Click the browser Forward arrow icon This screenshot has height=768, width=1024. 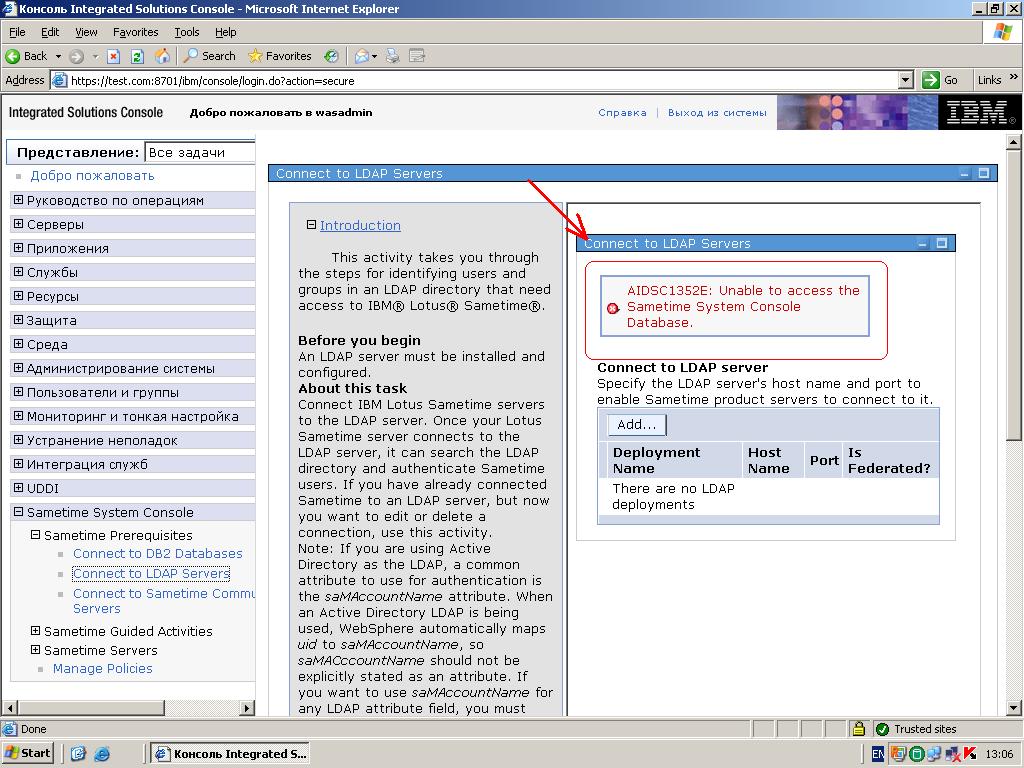click(x=76, y=56)
